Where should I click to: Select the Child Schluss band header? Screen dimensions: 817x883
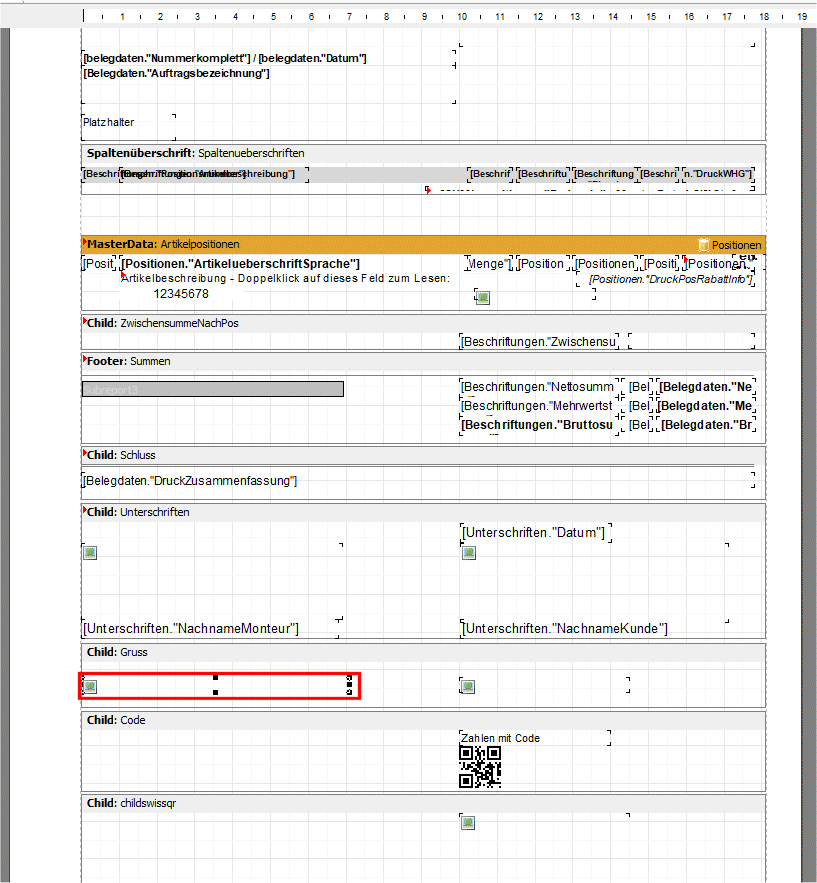423,455
